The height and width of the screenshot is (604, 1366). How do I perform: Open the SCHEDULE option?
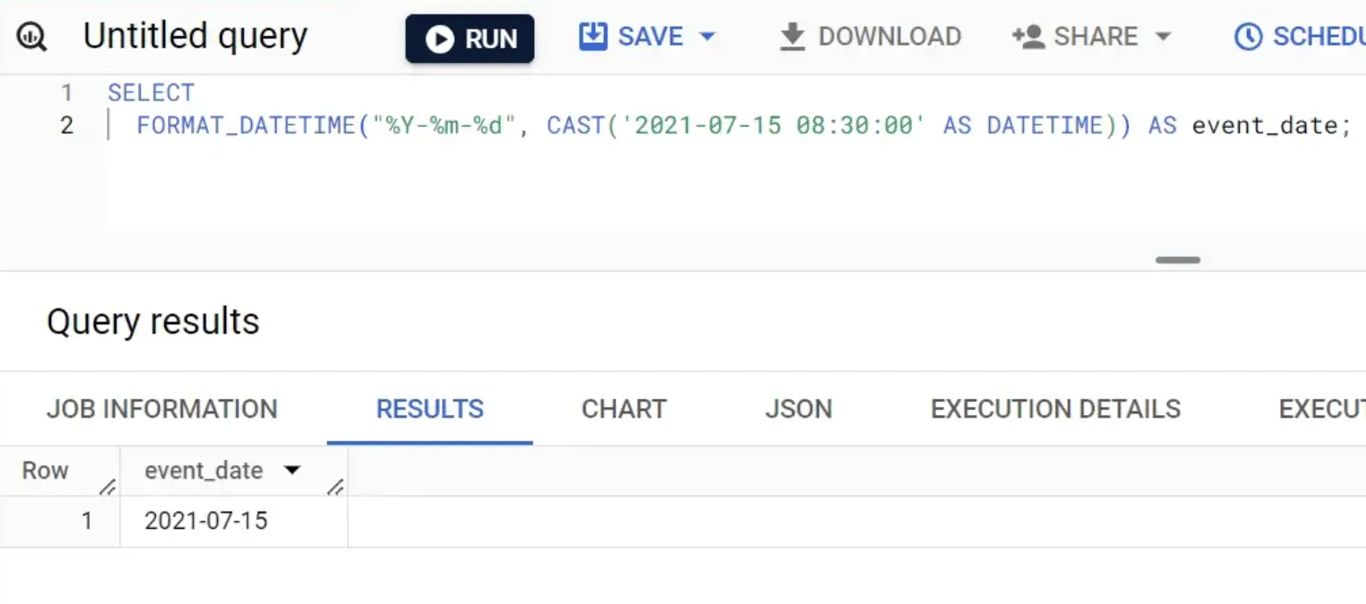point(1300,37)
